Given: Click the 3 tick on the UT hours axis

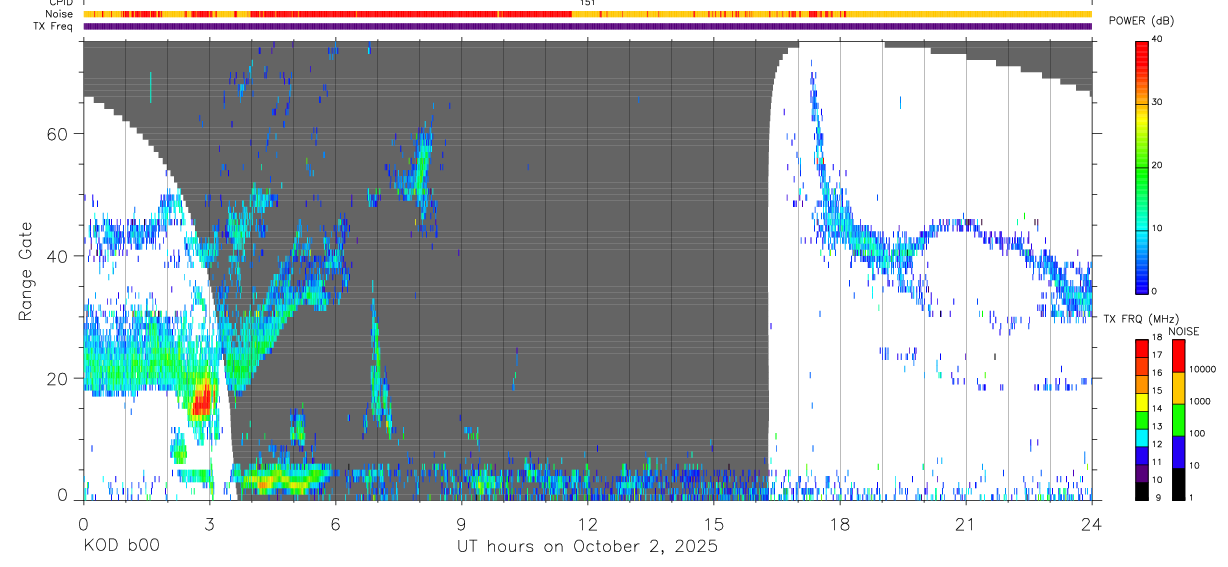Looking at the screenshot, I should (209, 524).
